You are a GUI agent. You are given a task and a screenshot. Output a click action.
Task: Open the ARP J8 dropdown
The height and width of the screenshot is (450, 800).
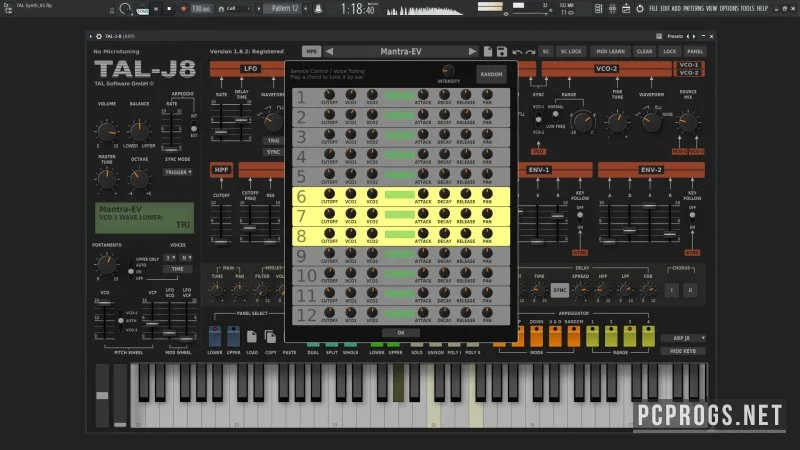pos(683,338)
